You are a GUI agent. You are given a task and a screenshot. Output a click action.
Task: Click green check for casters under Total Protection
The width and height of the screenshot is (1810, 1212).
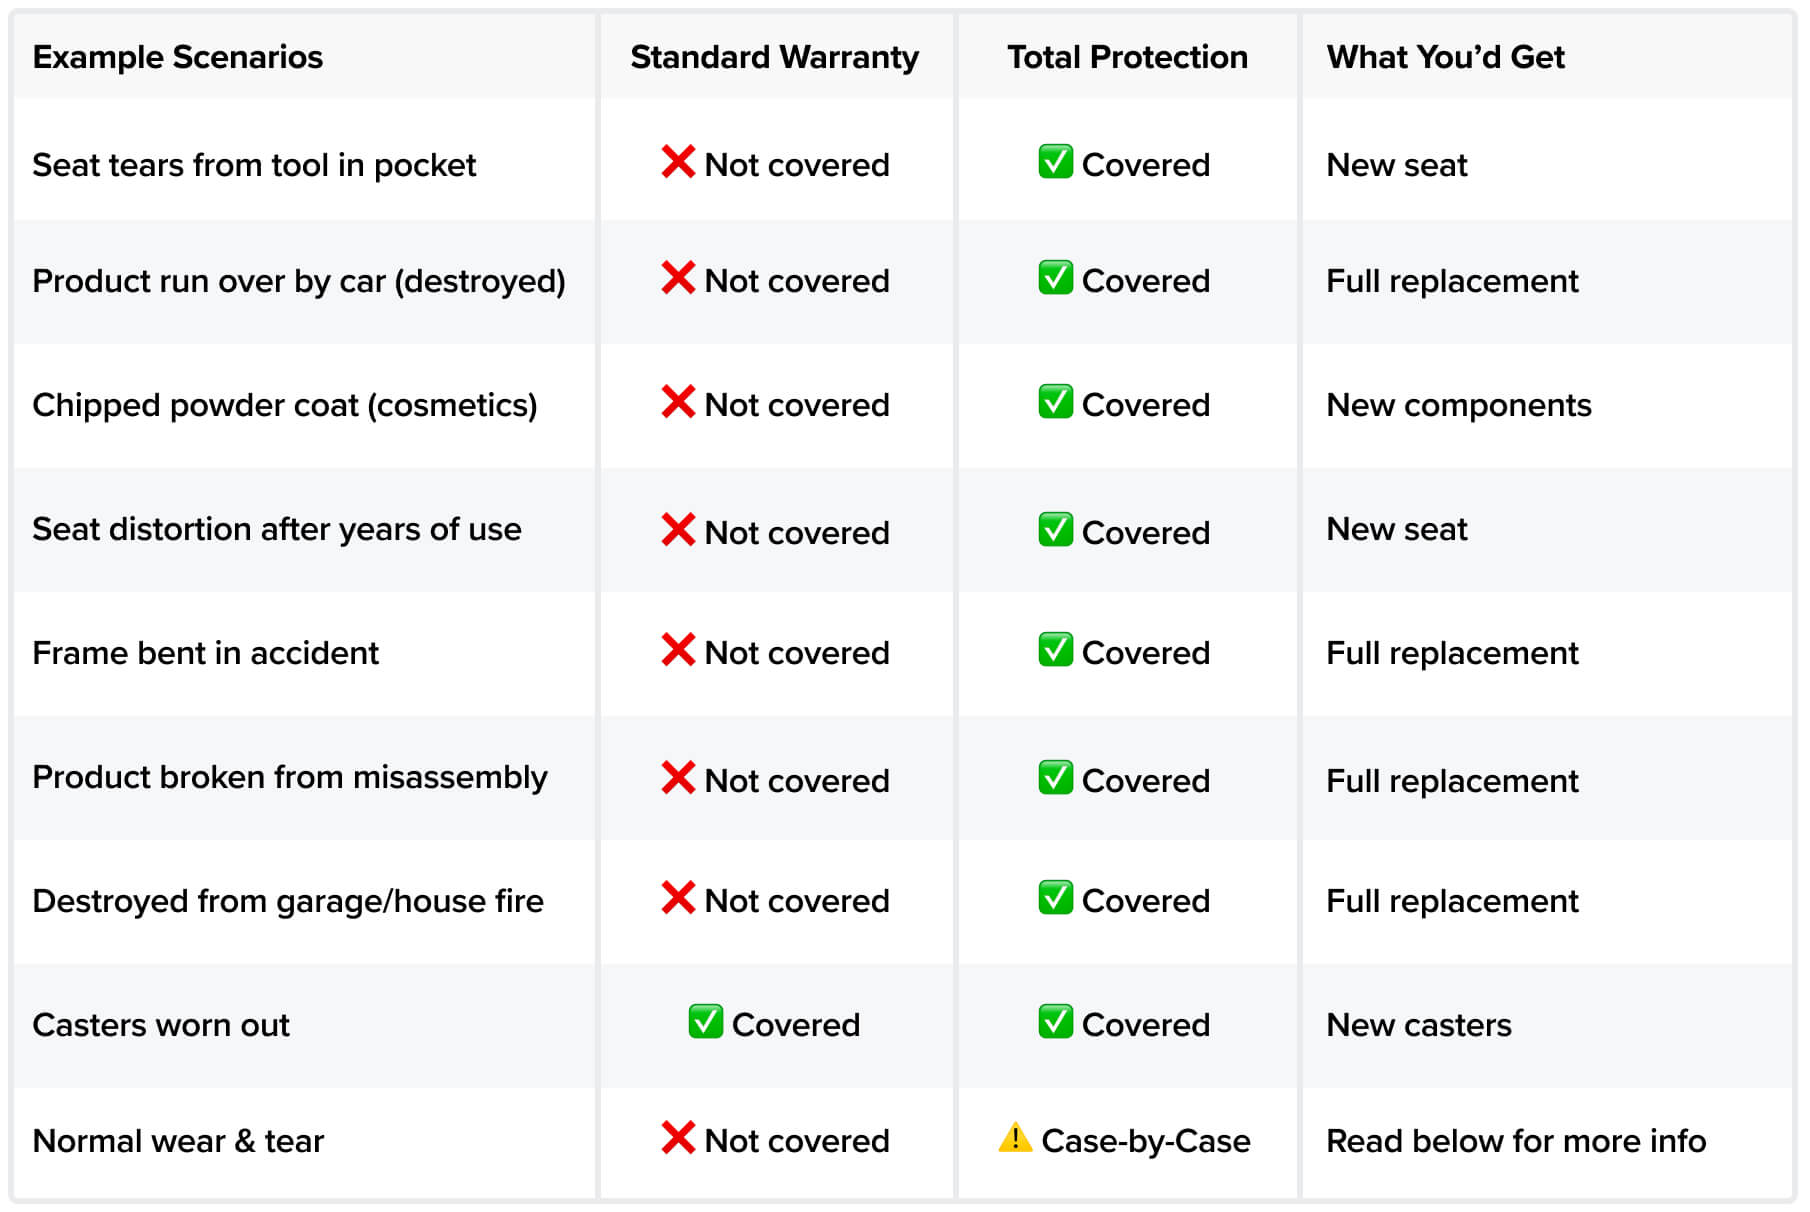(x=1056, y=1022)
